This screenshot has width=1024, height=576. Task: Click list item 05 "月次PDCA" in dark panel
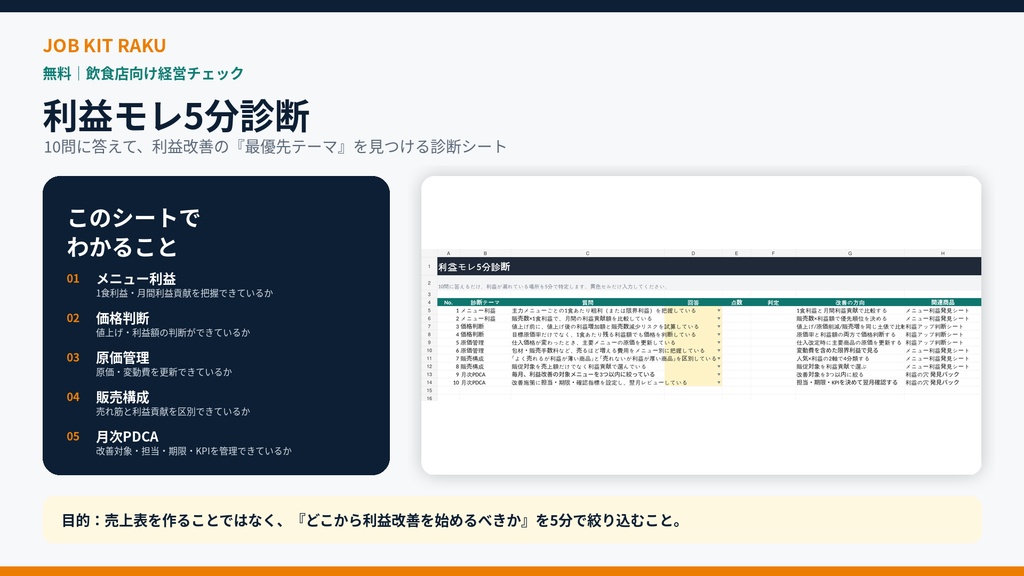point(179,443)
